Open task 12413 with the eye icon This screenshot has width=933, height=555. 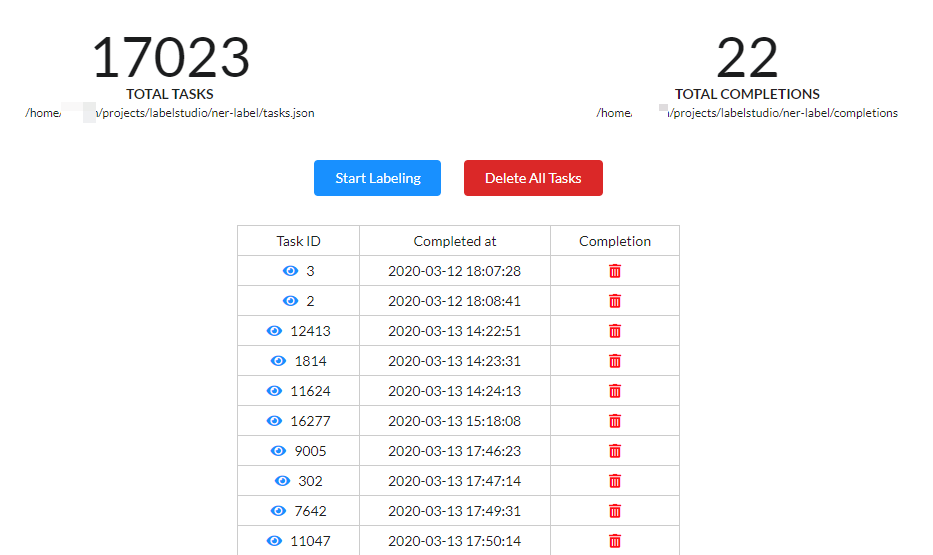click(x=274, y=331)
